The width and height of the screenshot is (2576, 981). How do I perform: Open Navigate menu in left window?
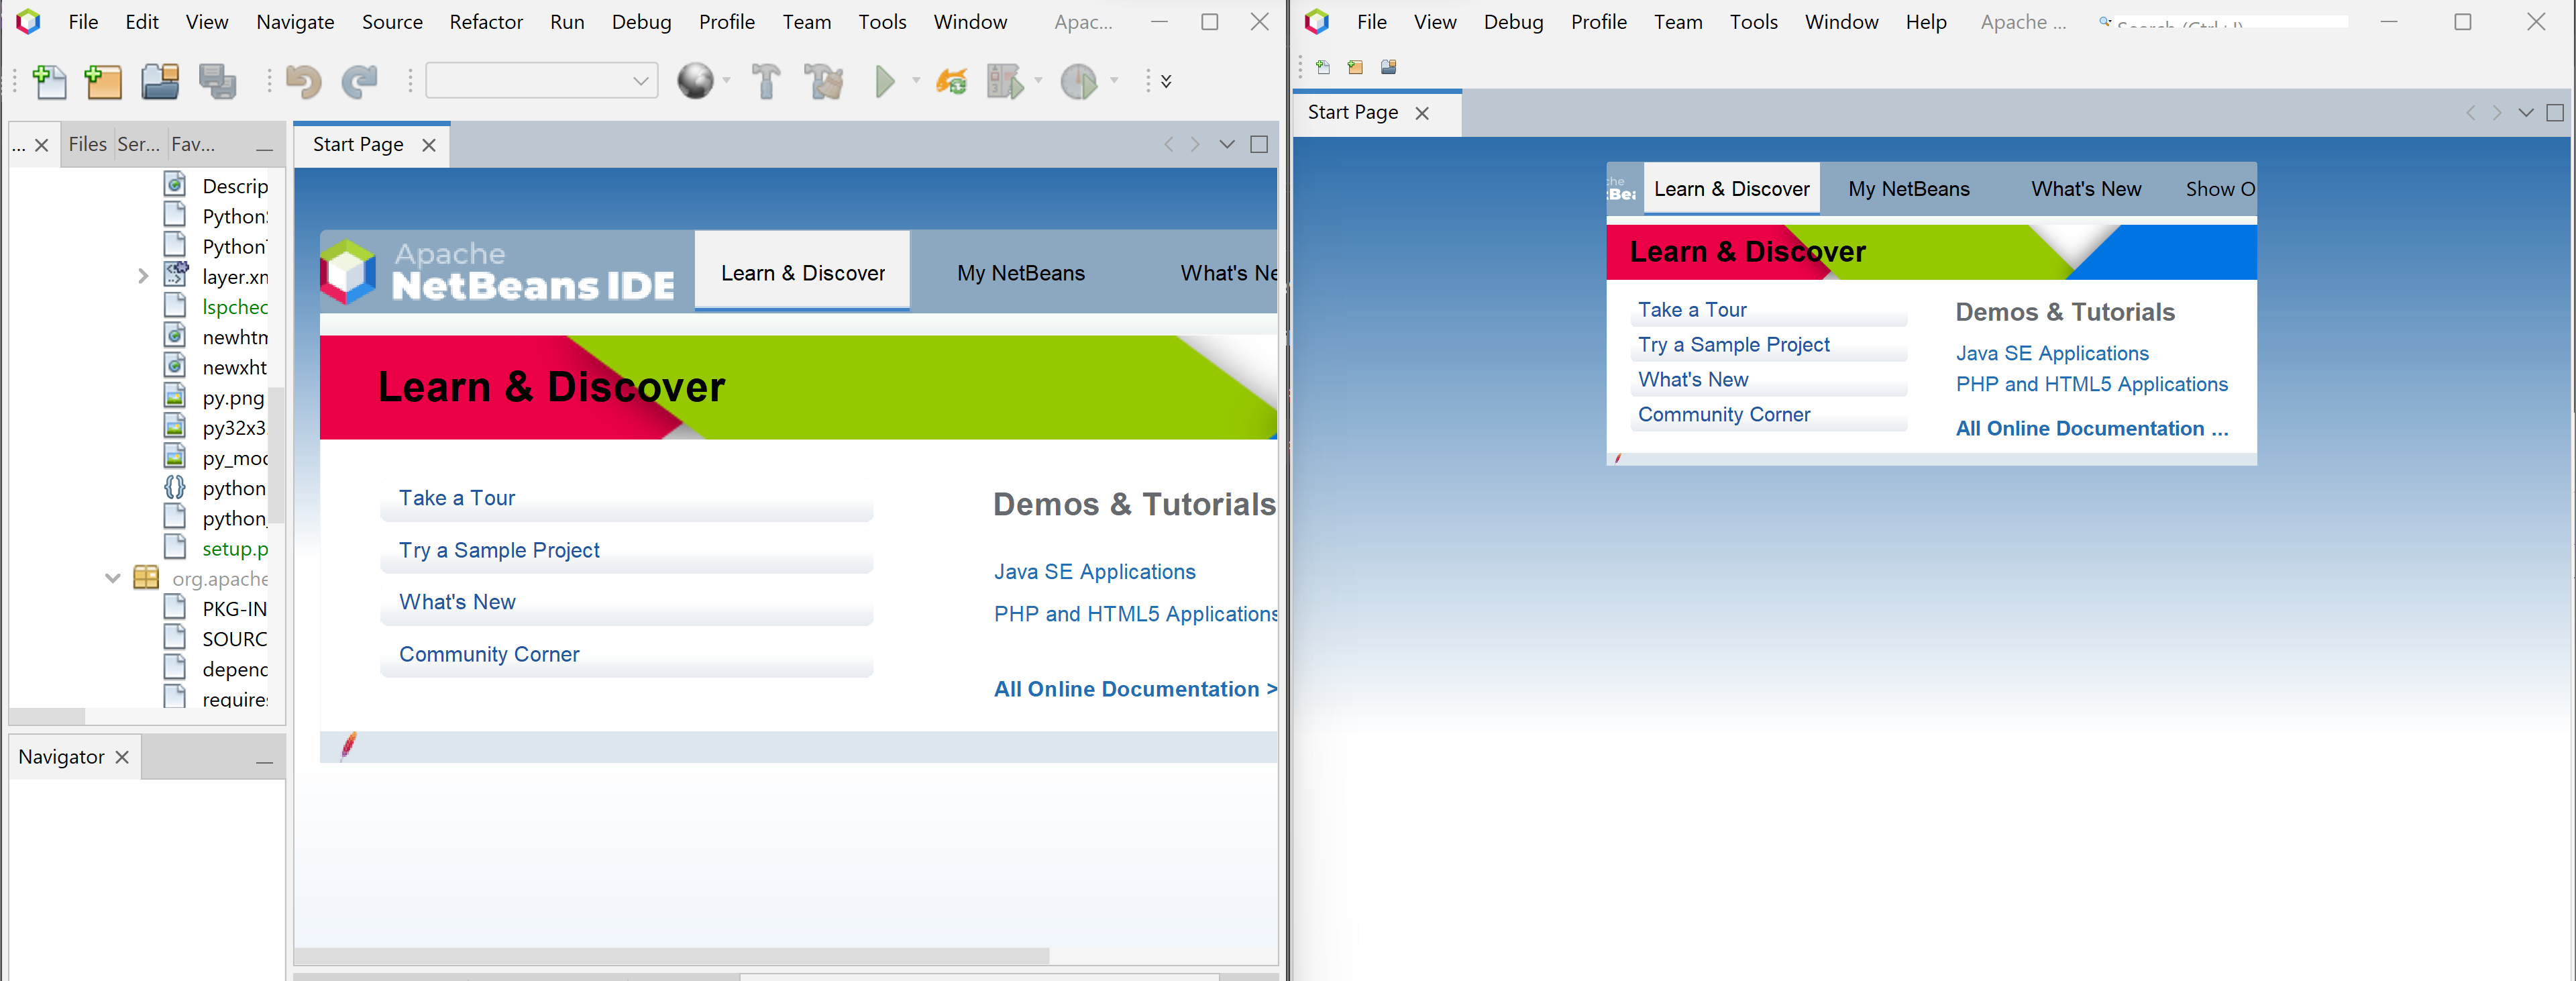click(x=295, y=22)
